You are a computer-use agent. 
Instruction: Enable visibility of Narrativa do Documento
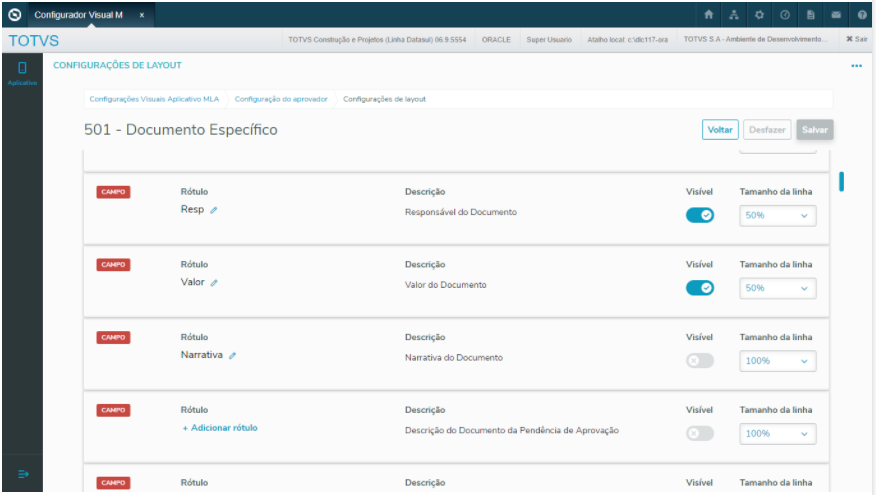pyautogui.click(x=700, y=360)
